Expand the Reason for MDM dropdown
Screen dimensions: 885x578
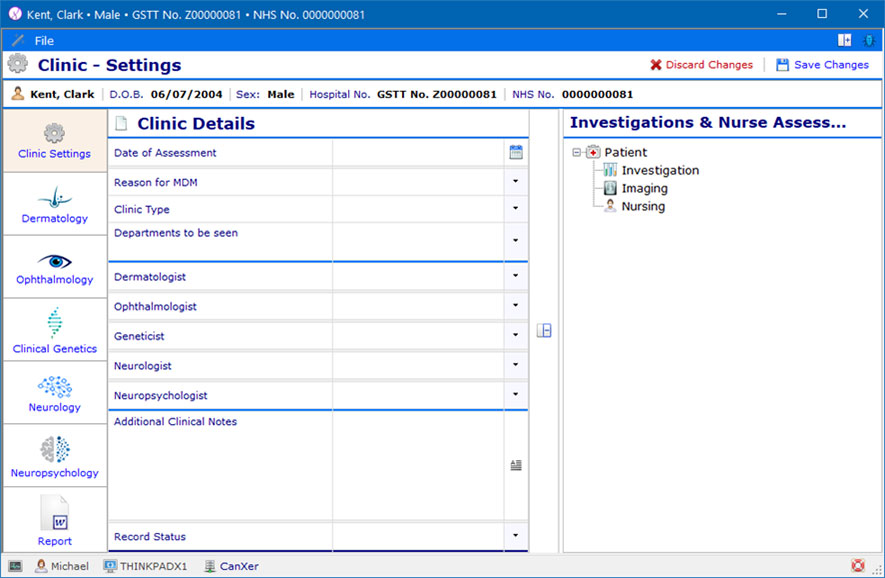(516, 181)
